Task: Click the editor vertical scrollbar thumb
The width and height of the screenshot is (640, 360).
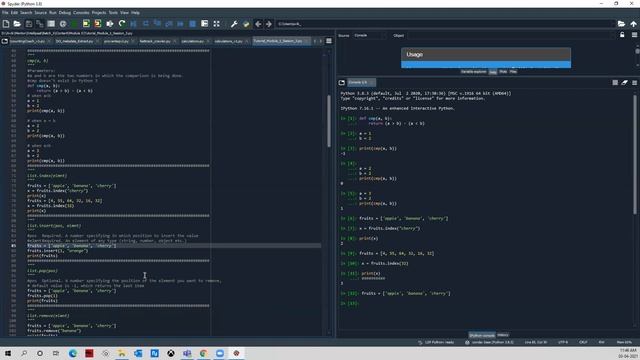Action: pyautogui.click(x=329, y=121)
